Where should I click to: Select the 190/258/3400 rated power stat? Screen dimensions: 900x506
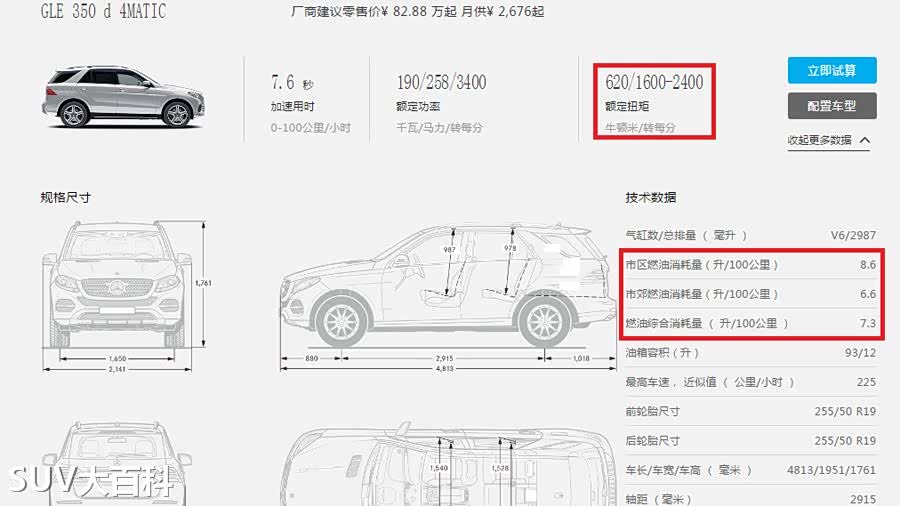point(441,82)
